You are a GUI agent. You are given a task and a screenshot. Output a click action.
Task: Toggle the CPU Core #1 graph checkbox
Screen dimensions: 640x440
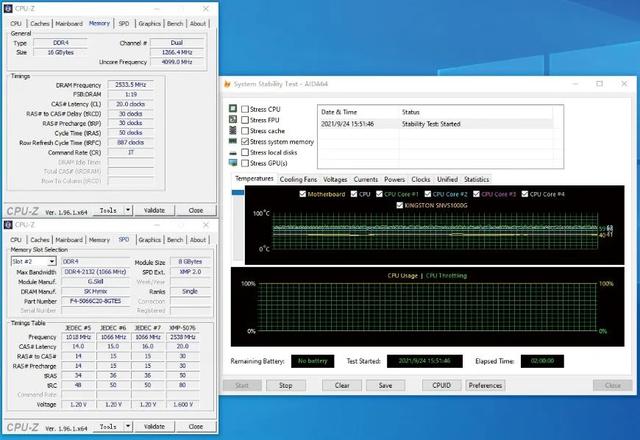(379, 194)
